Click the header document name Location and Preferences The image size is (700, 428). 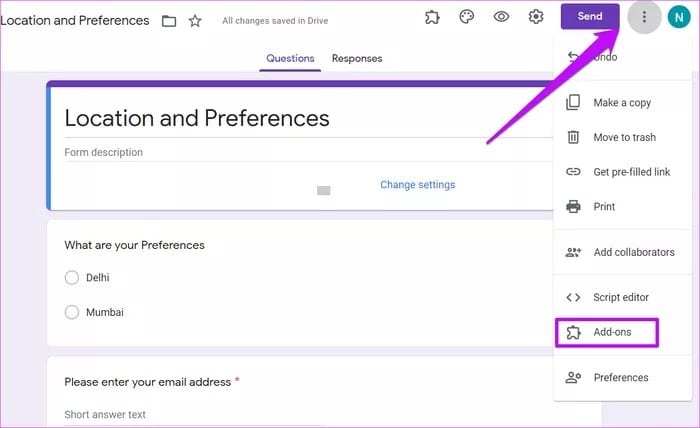(x=75, y=21)
